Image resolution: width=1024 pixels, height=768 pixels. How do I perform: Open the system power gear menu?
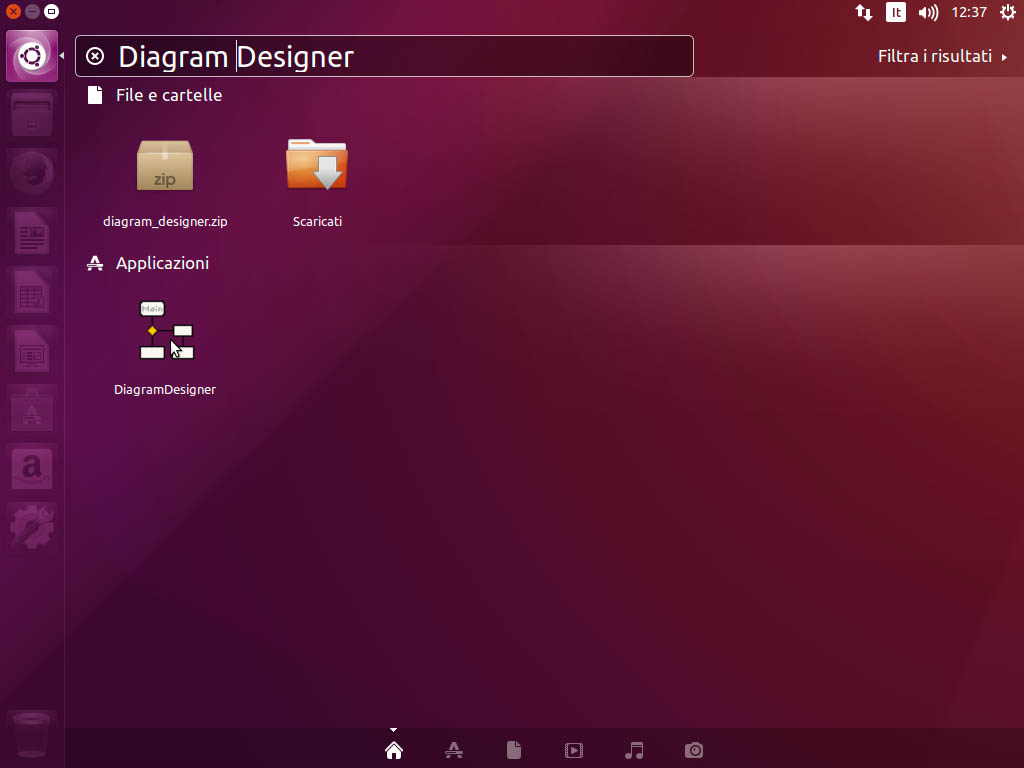pos(1007,13)
